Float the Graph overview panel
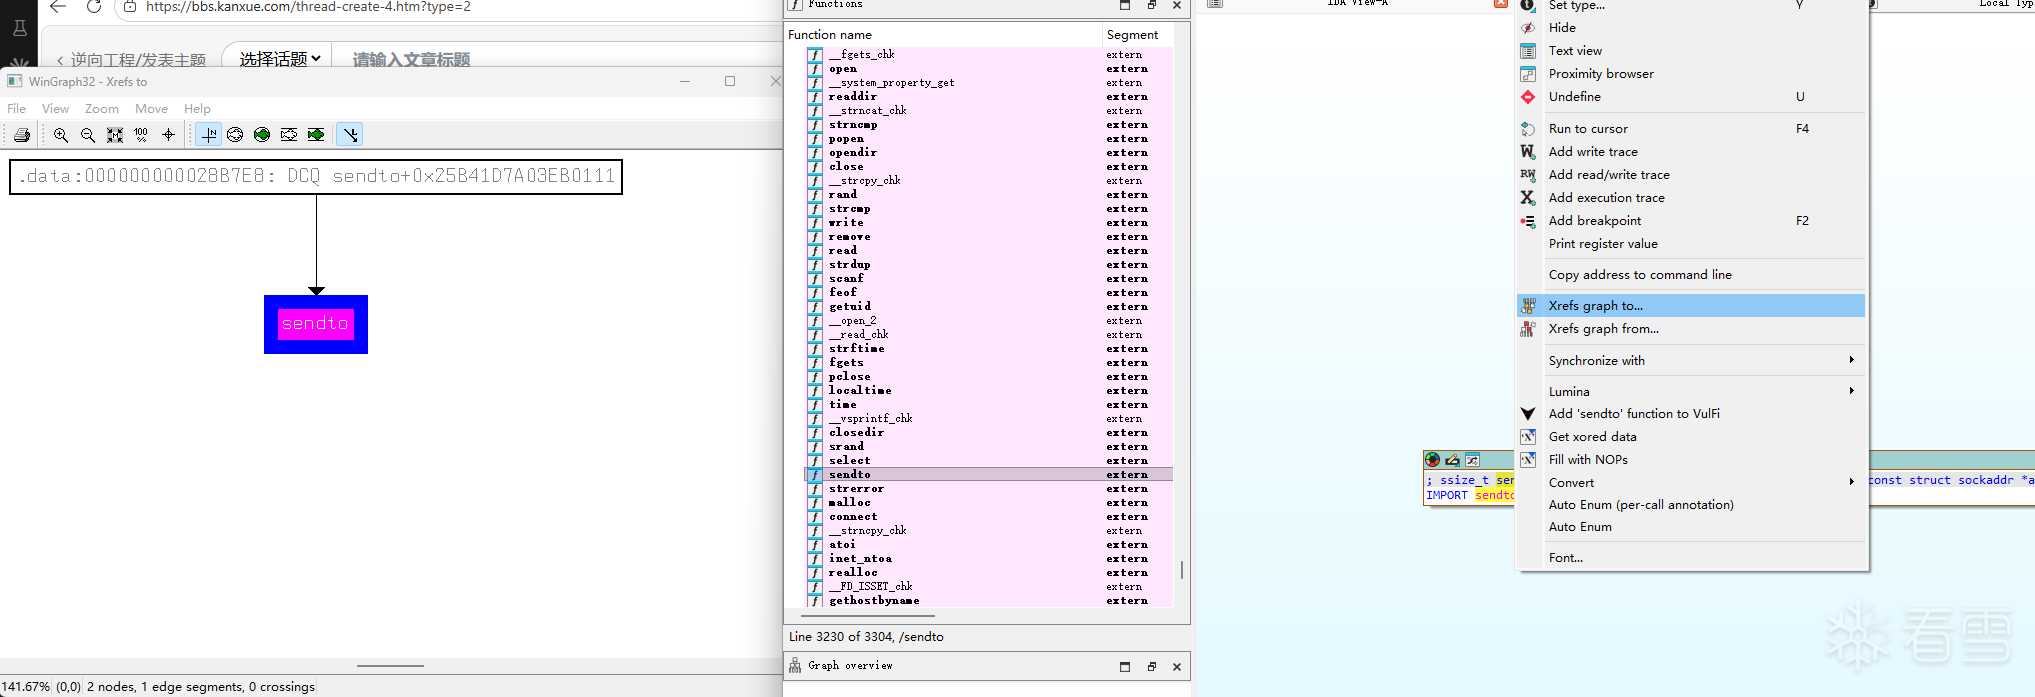 coord(1151,667)
